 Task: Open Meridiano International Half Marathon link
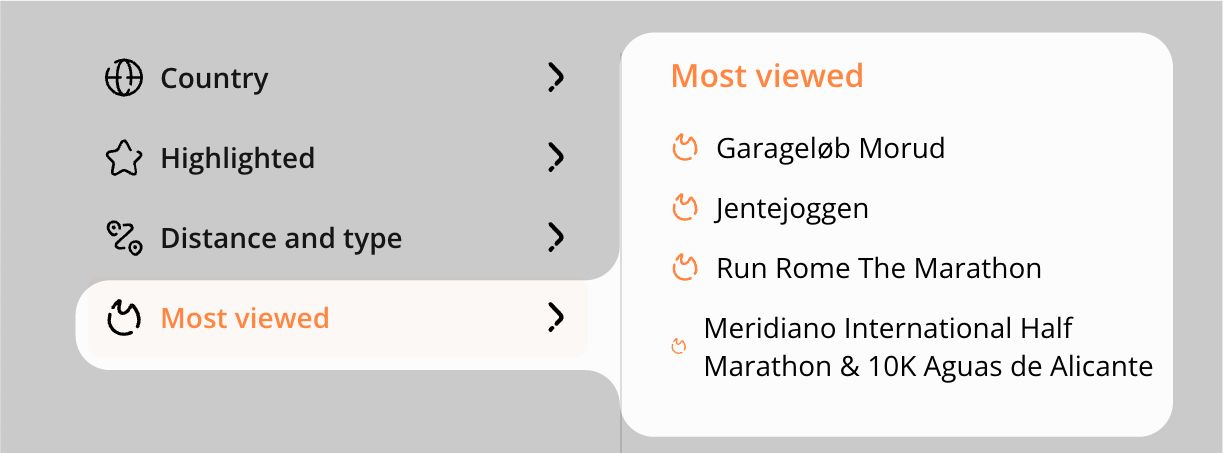pos(928,347)
